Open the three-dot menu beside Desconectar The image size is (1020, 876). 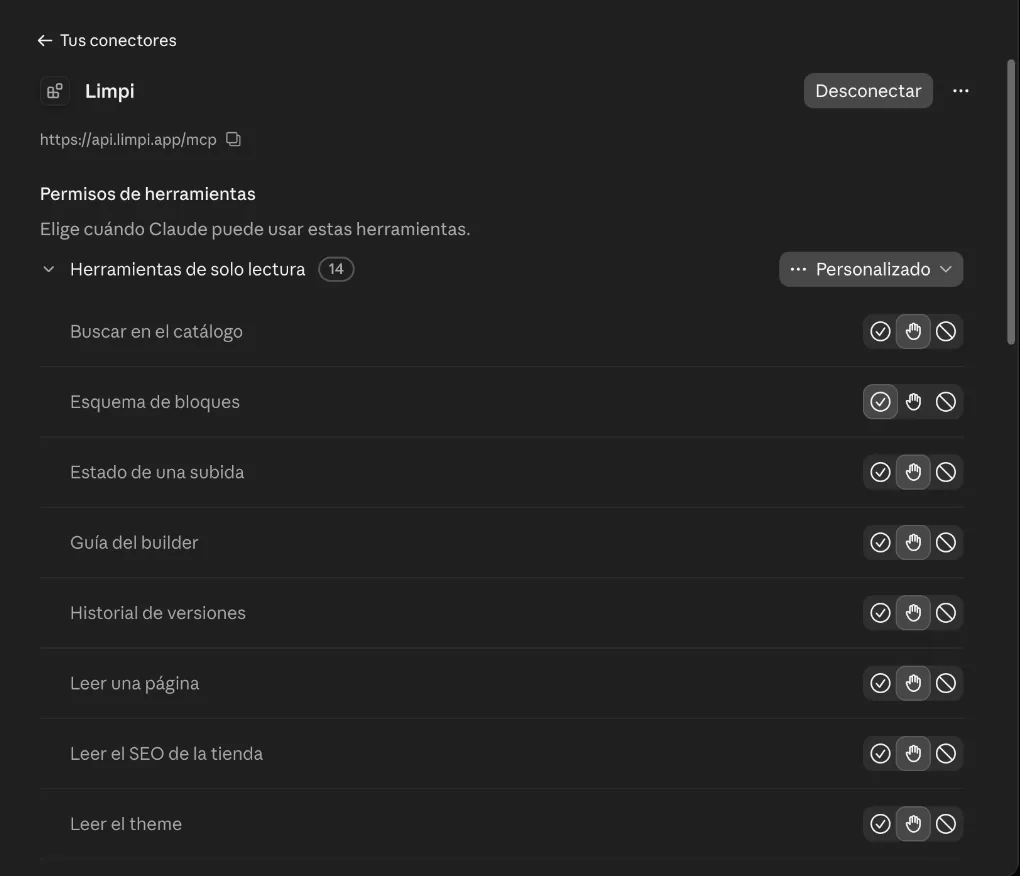tap(960, 91)
